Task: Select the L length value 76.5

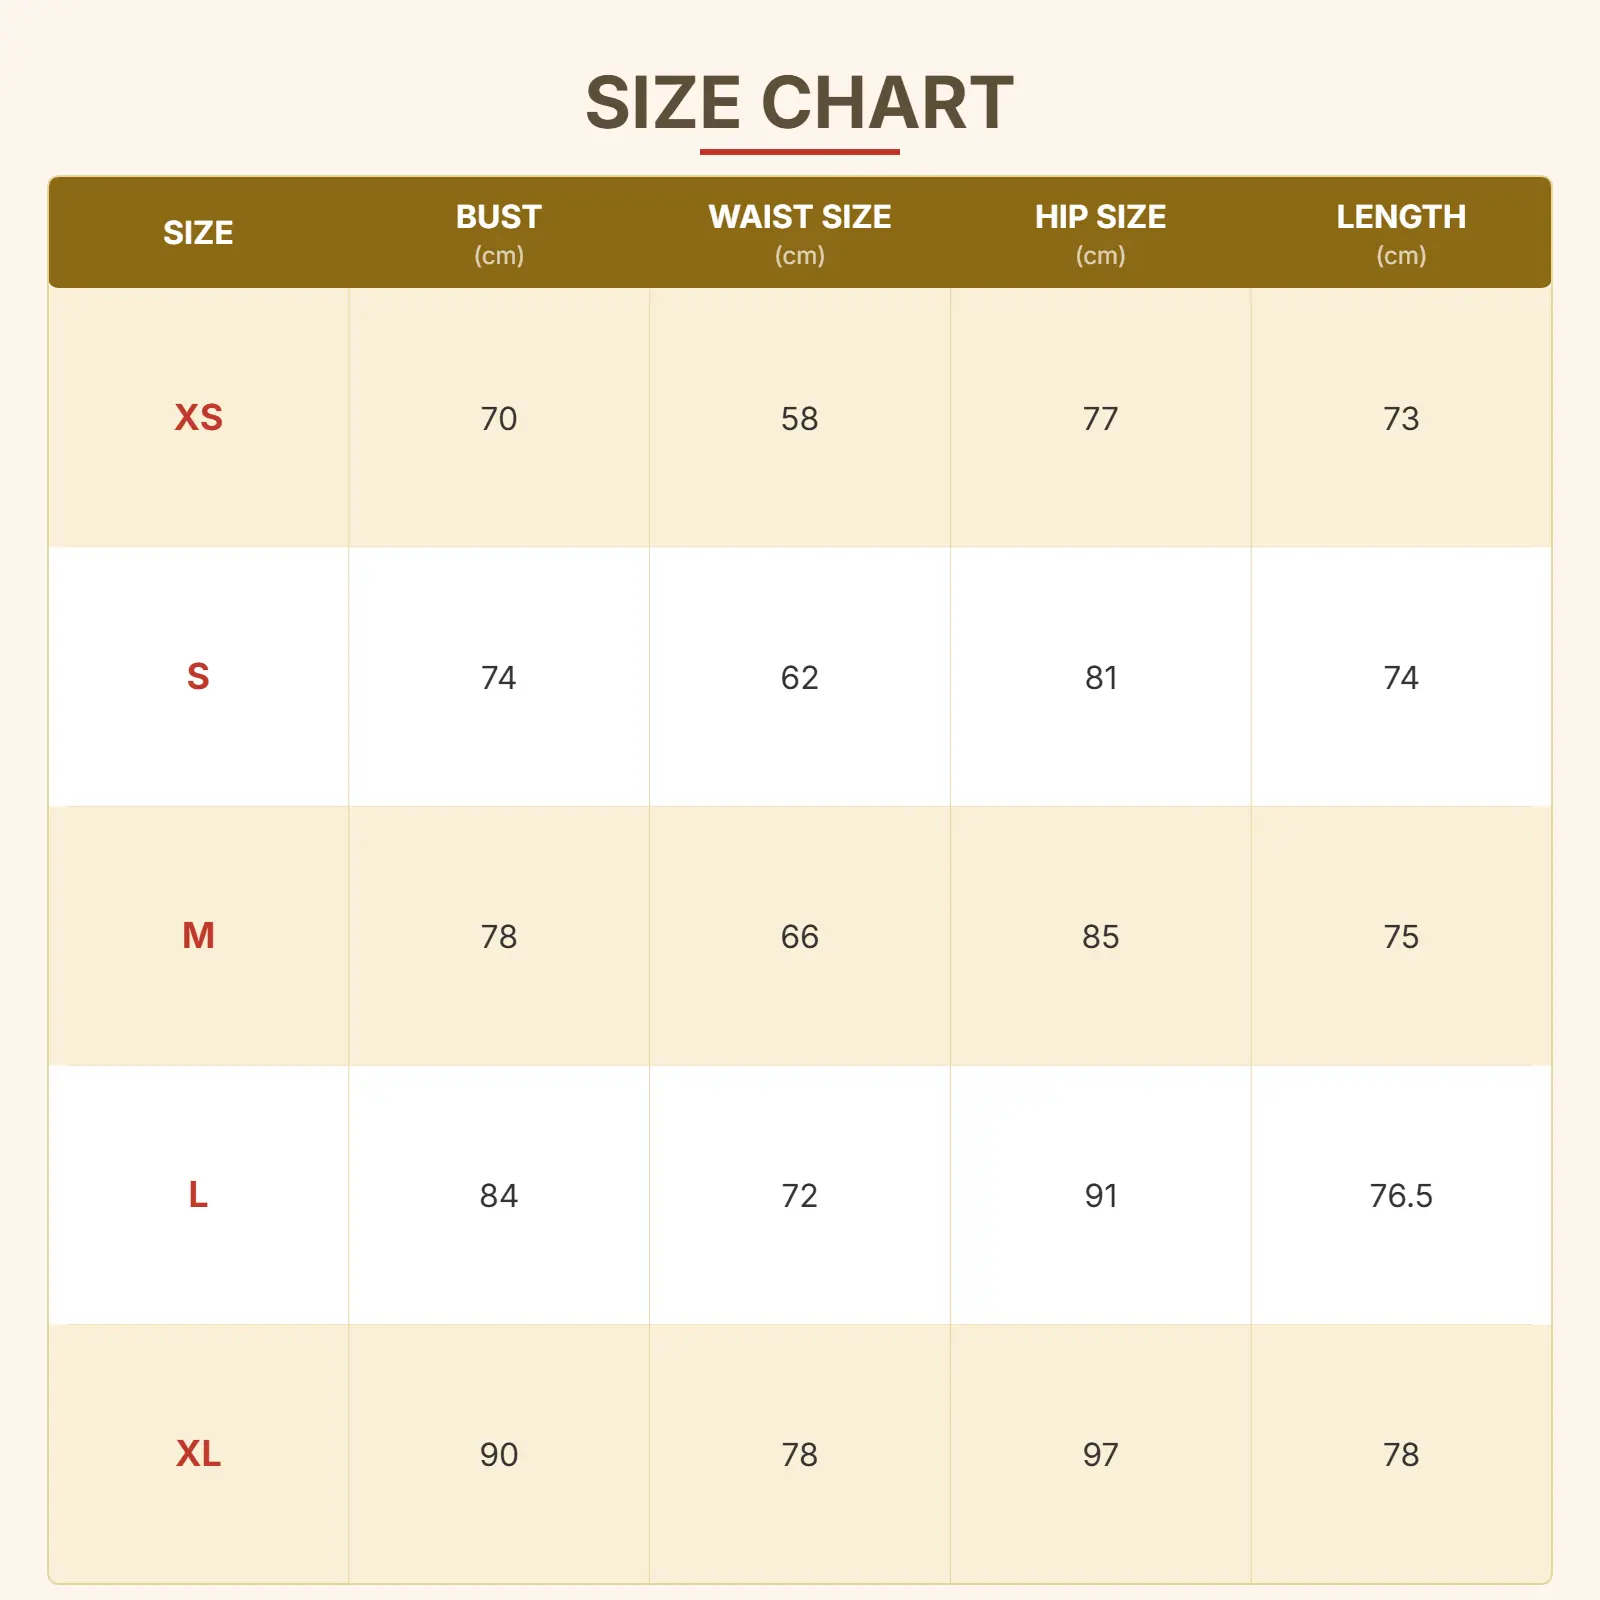Action: (1400, 1195)
